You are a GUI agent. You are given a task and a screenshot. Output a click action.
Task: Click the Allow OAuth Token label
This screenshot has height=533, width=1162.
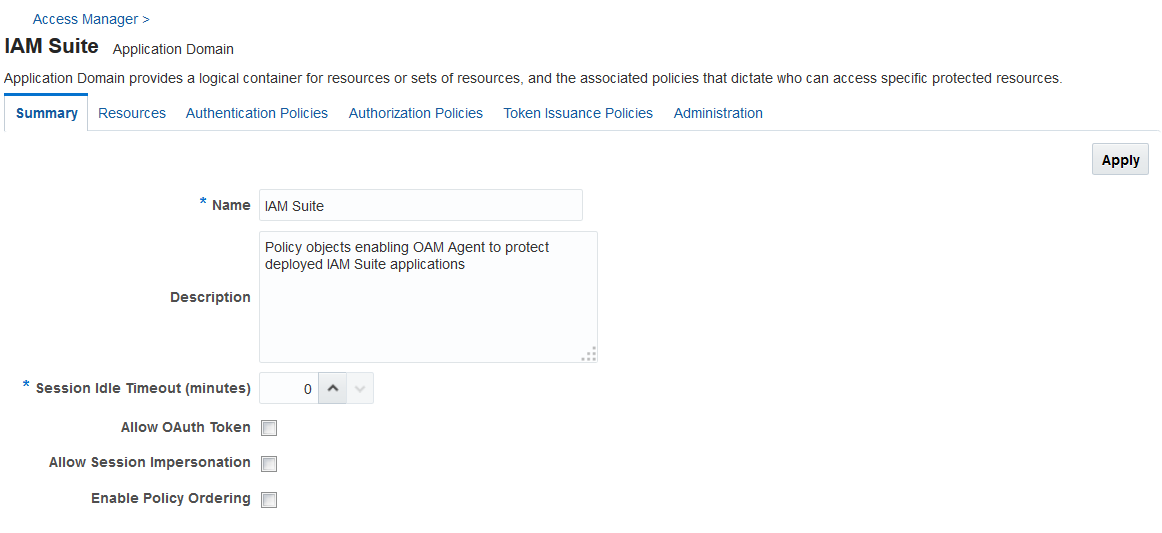pos(185,427)
